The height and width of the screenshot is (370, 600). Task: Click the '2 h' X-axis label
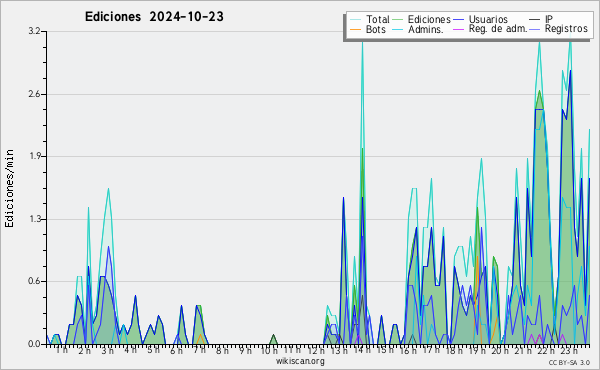[x=85, y=350]
